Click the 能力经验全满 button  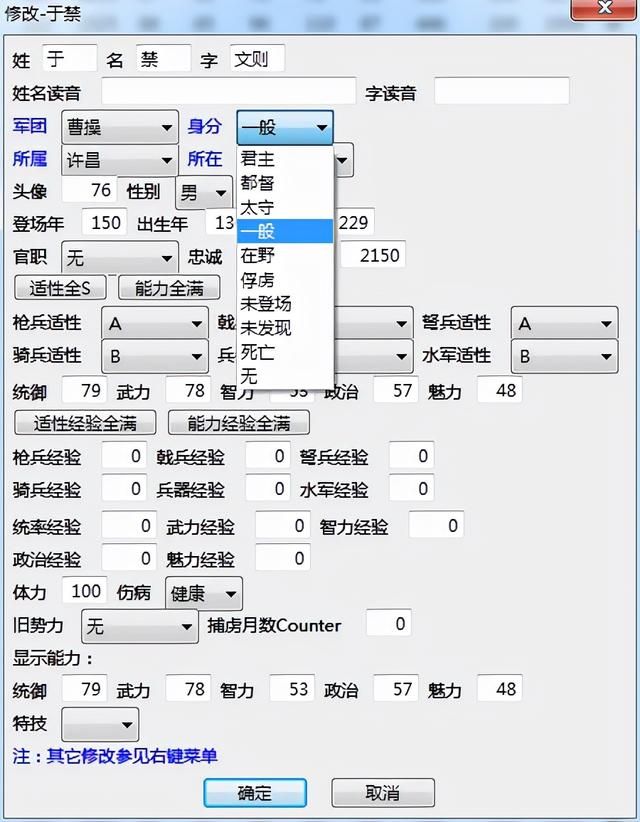click(x=238, y=423)
